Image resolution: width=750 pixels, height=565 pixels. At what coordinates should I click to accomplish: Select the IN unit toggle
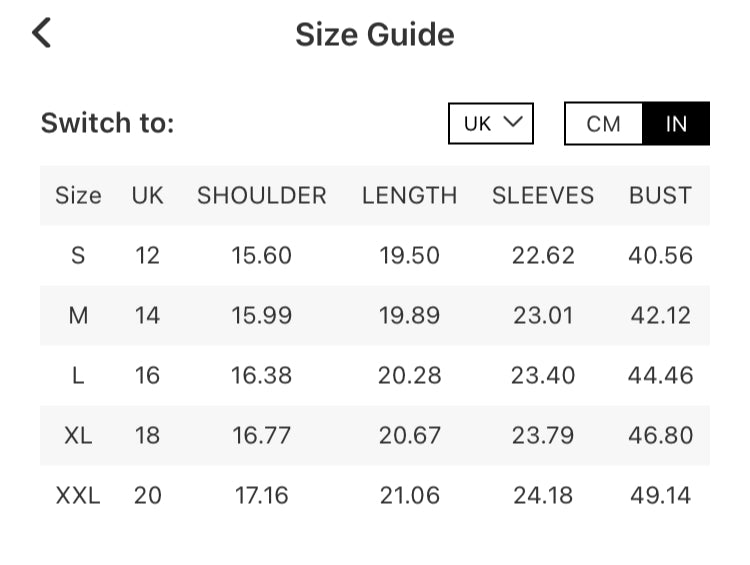[676, 124]
